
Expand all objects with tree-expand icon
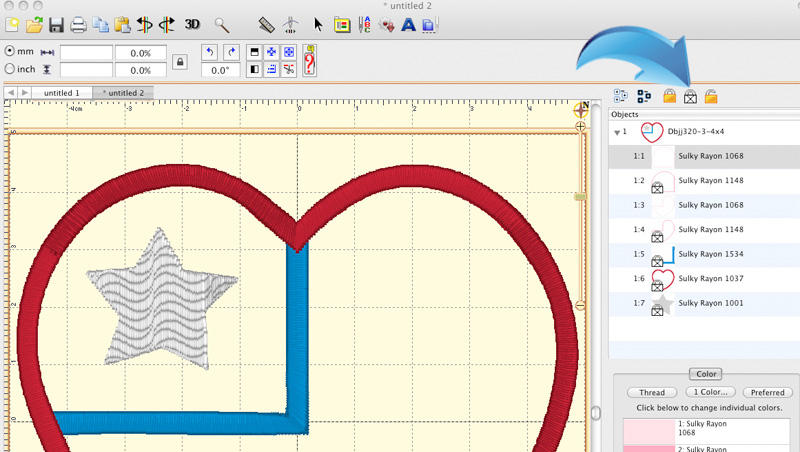click(x=620, y=95)
